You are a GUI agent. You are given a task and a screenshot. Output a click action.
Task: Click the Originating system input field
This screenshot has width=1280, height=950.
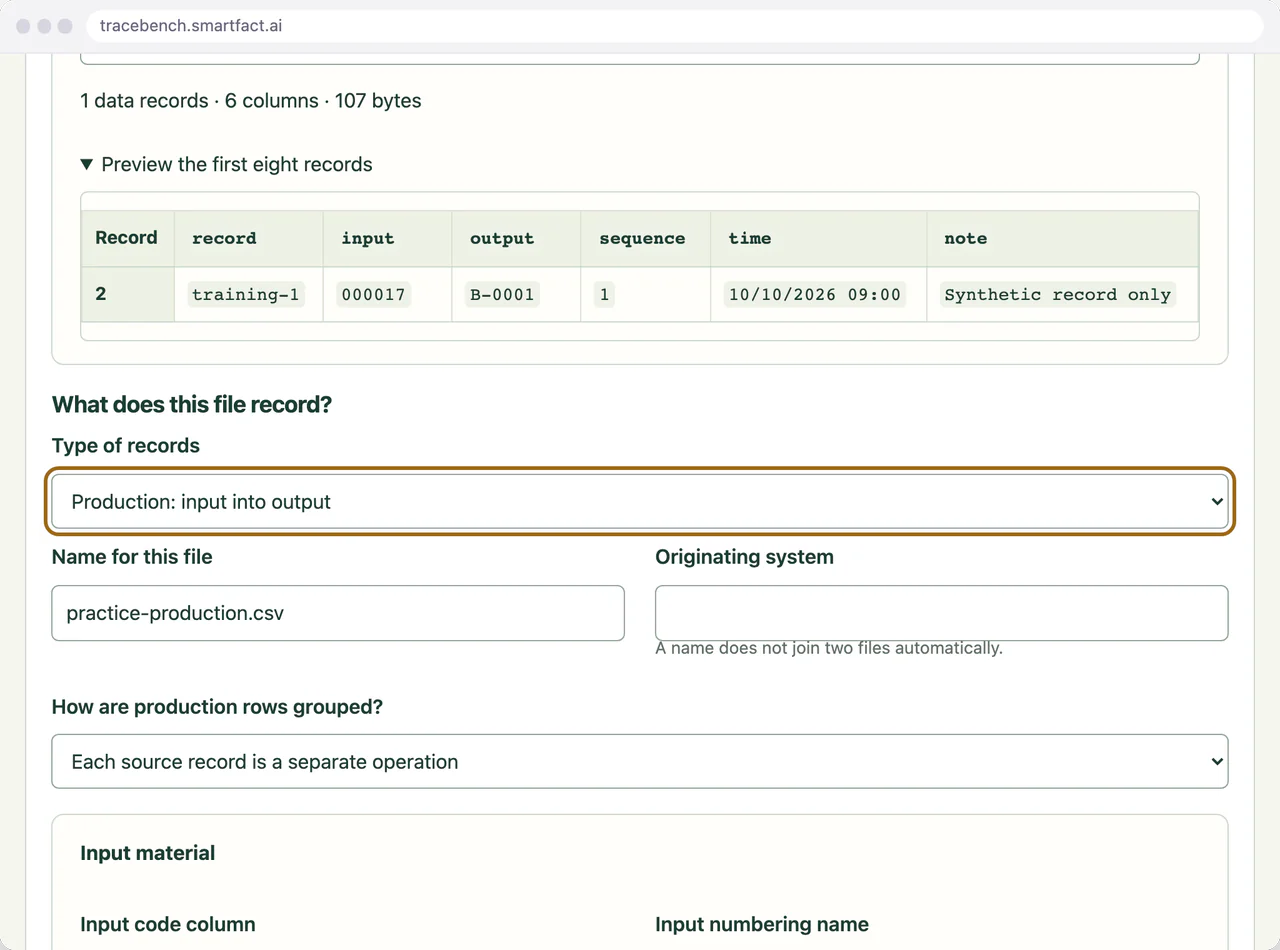[x=941, y=613]
